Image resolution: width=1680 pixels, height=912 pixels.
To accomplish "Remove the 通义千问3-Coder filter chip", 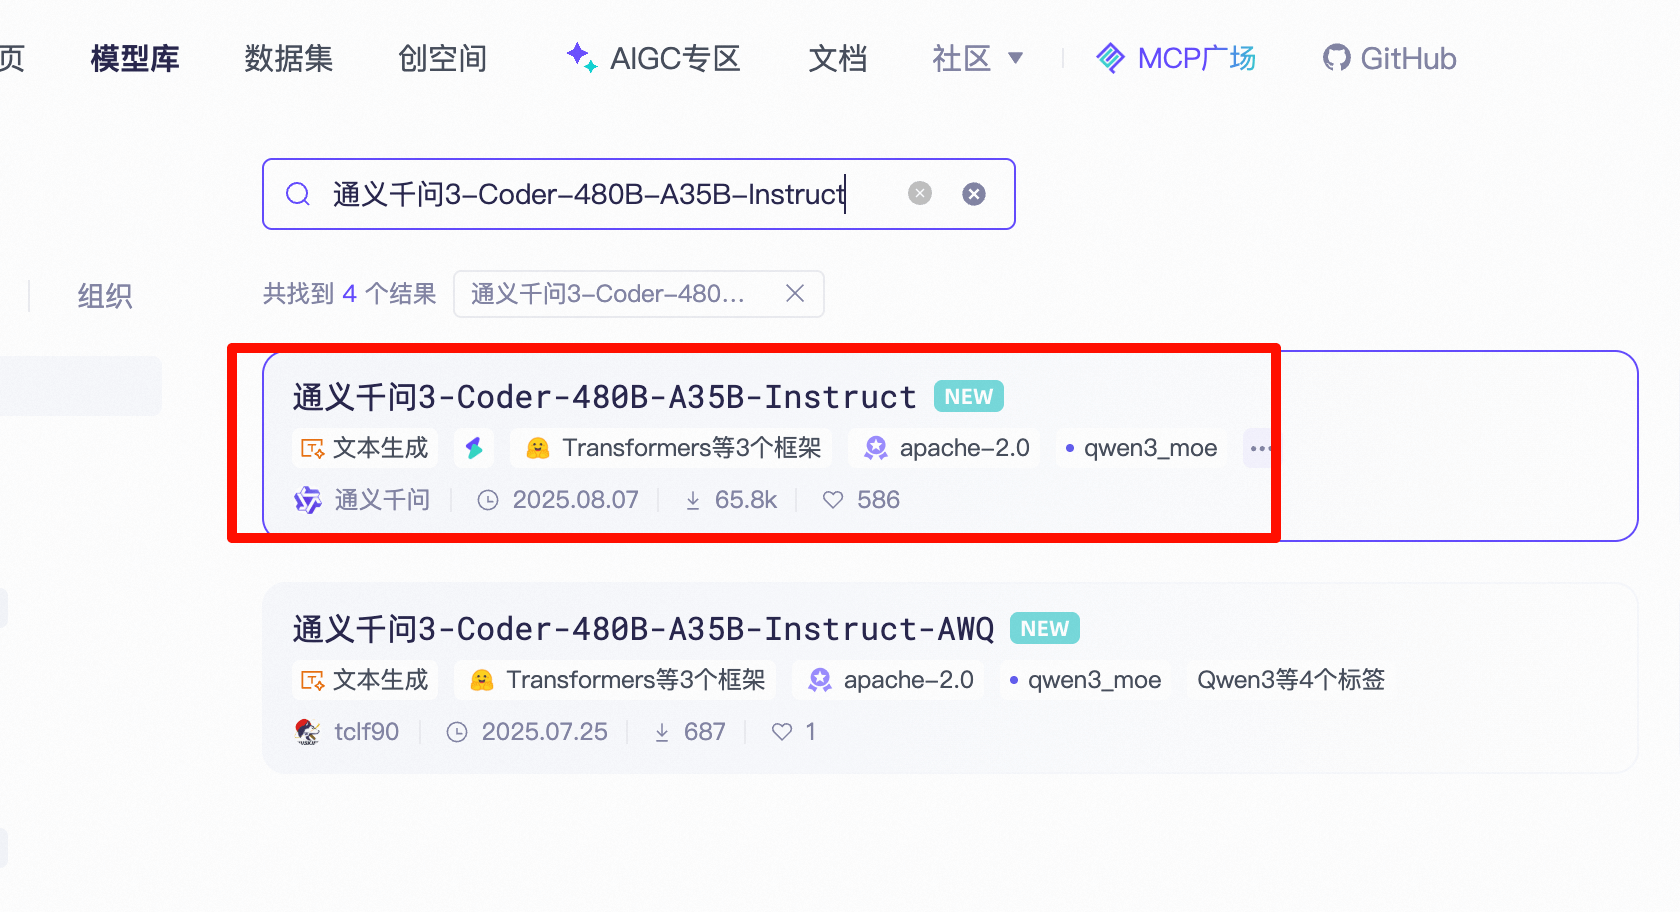I will 795,293.
